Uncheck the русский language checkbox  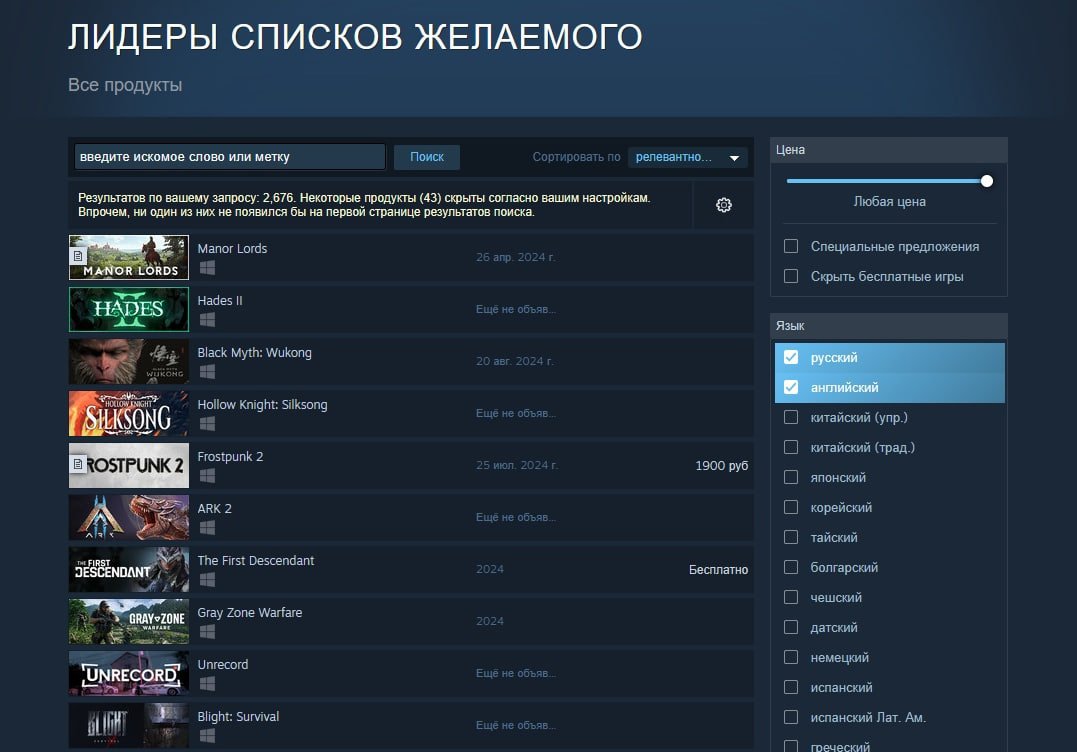tap(791, 358)
